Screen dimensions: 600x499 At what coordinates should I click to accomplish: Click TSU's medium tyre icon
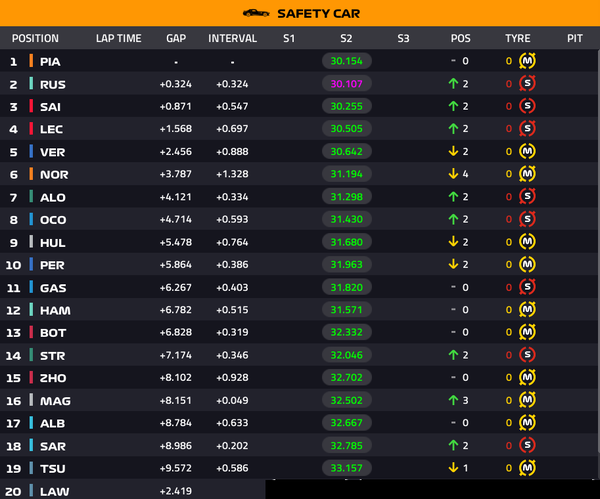click(527, 468)
